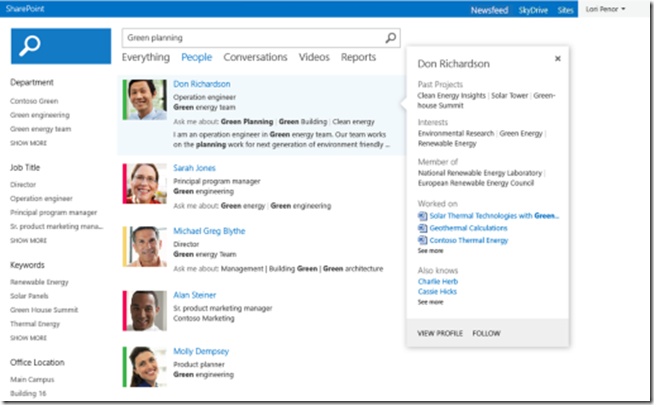Open the Geothermal Calculations file

pos(467,228)
